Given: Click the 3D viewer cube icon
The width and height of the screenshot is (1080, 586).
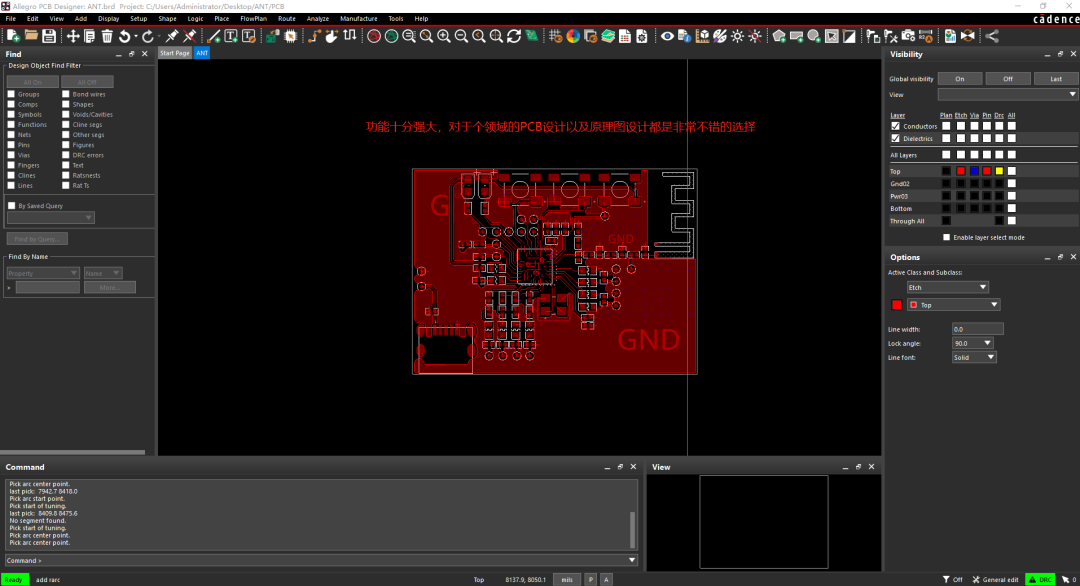Looking at the screenshot, I should tap(702, 36).
